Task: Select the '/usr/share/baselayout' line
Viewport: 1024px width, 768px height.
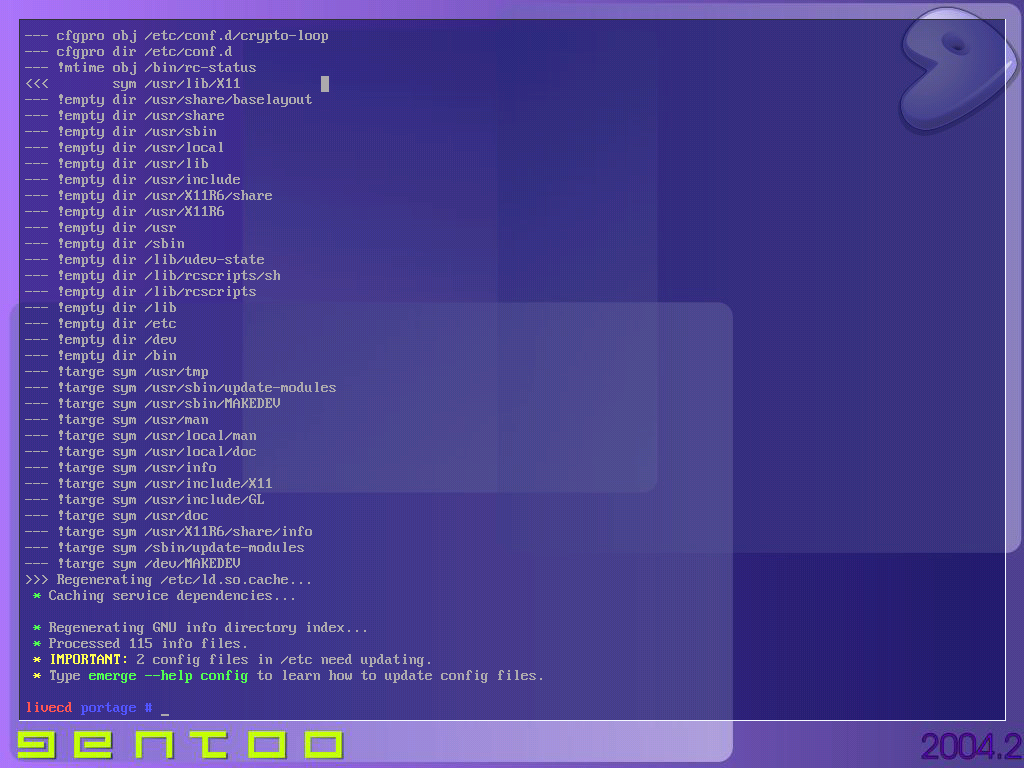Action: (x=168, y=100)
